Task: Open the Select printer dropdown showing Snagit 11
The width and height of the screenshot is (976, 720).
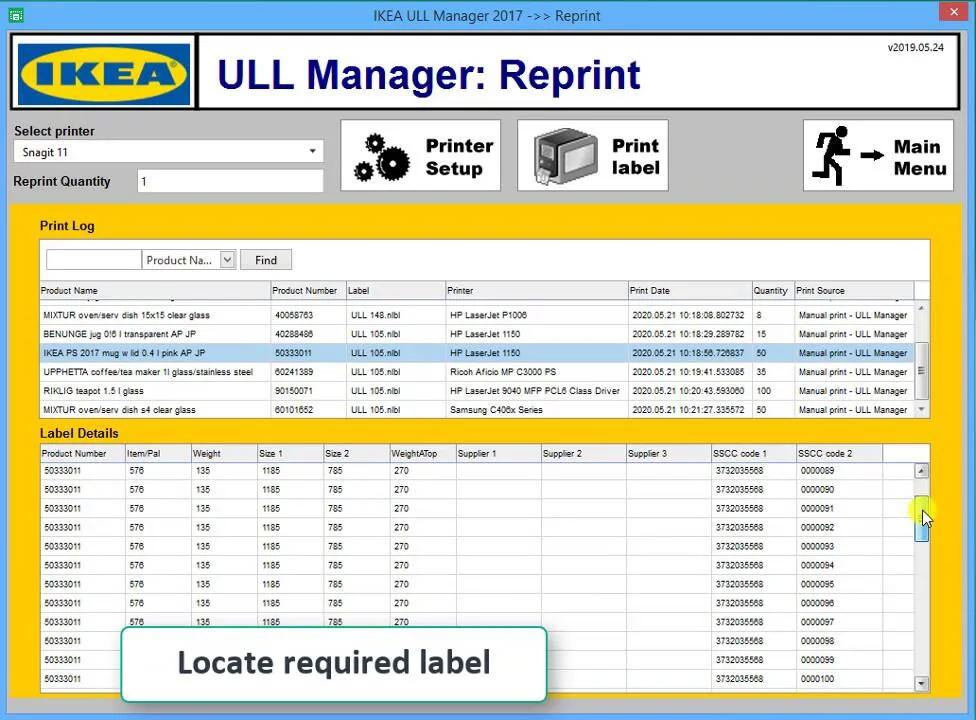Action: click(168, 152)
